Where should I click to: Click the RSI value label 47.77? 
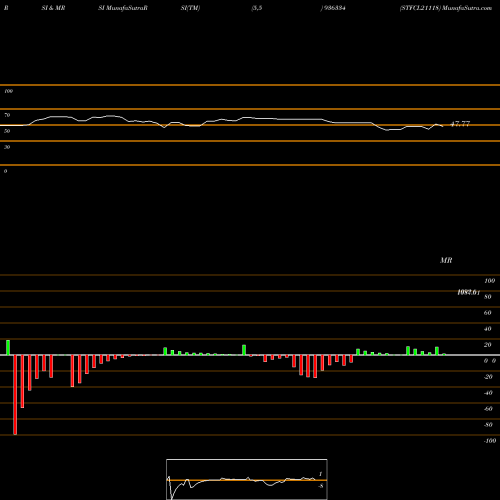tap(460, 124)
